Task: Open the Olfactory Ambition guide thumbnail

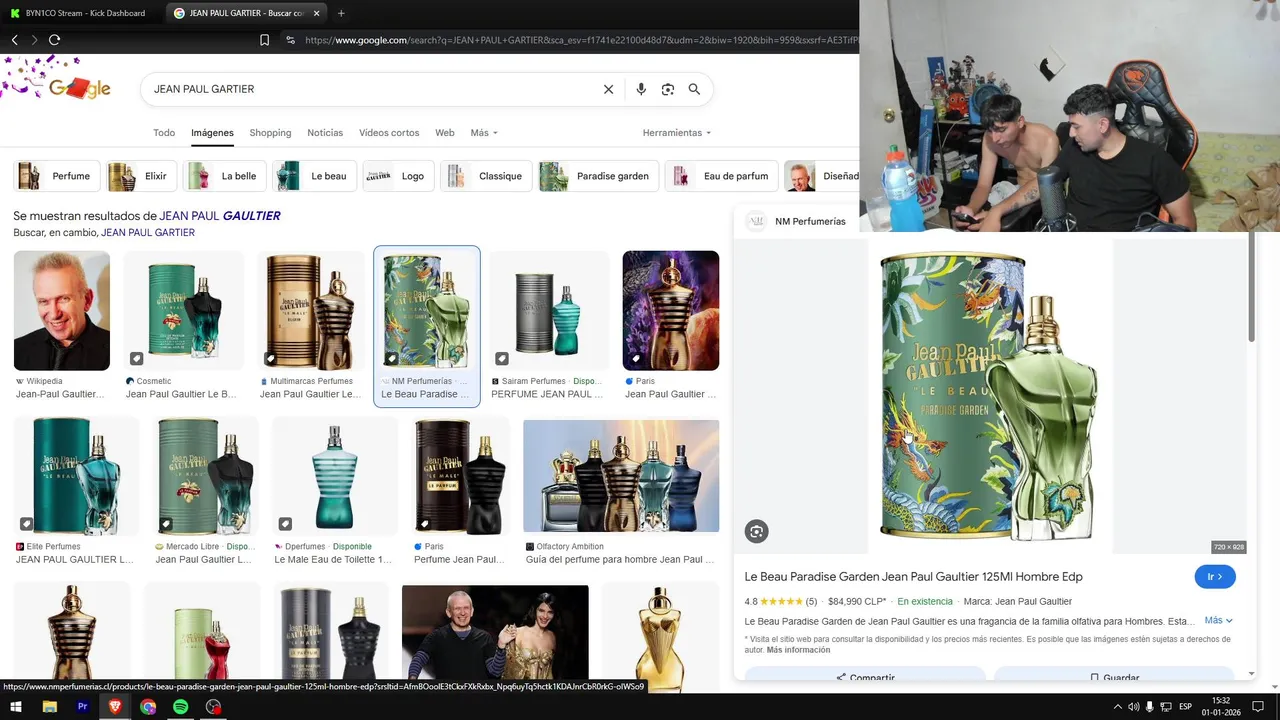Action: (621, 477)
